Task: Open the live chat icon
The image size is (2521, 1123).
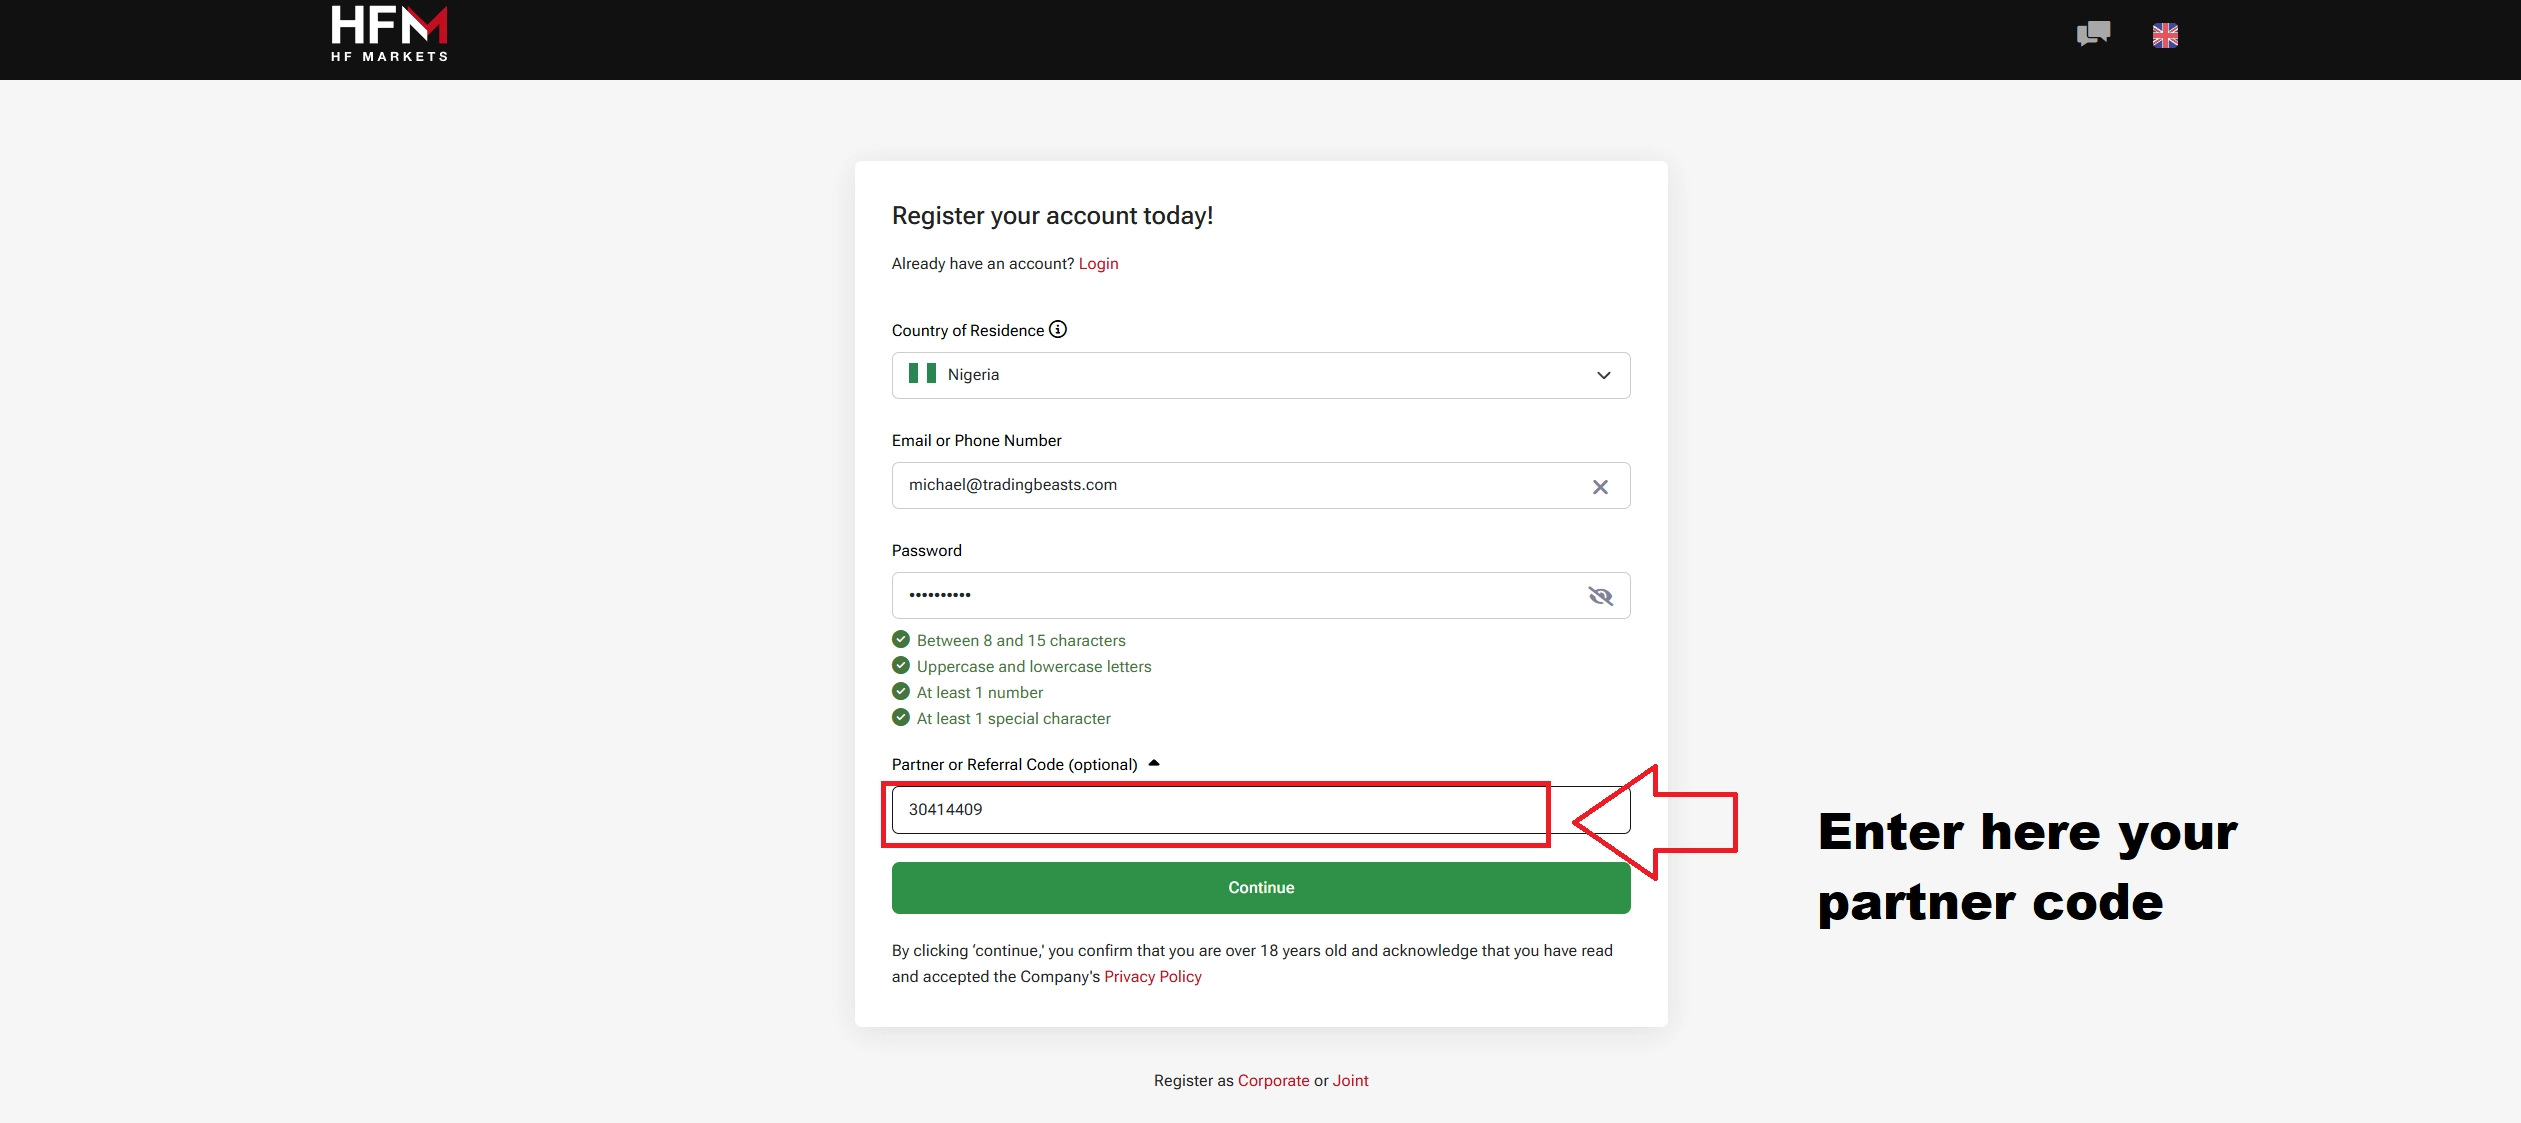Action: 2093,34
